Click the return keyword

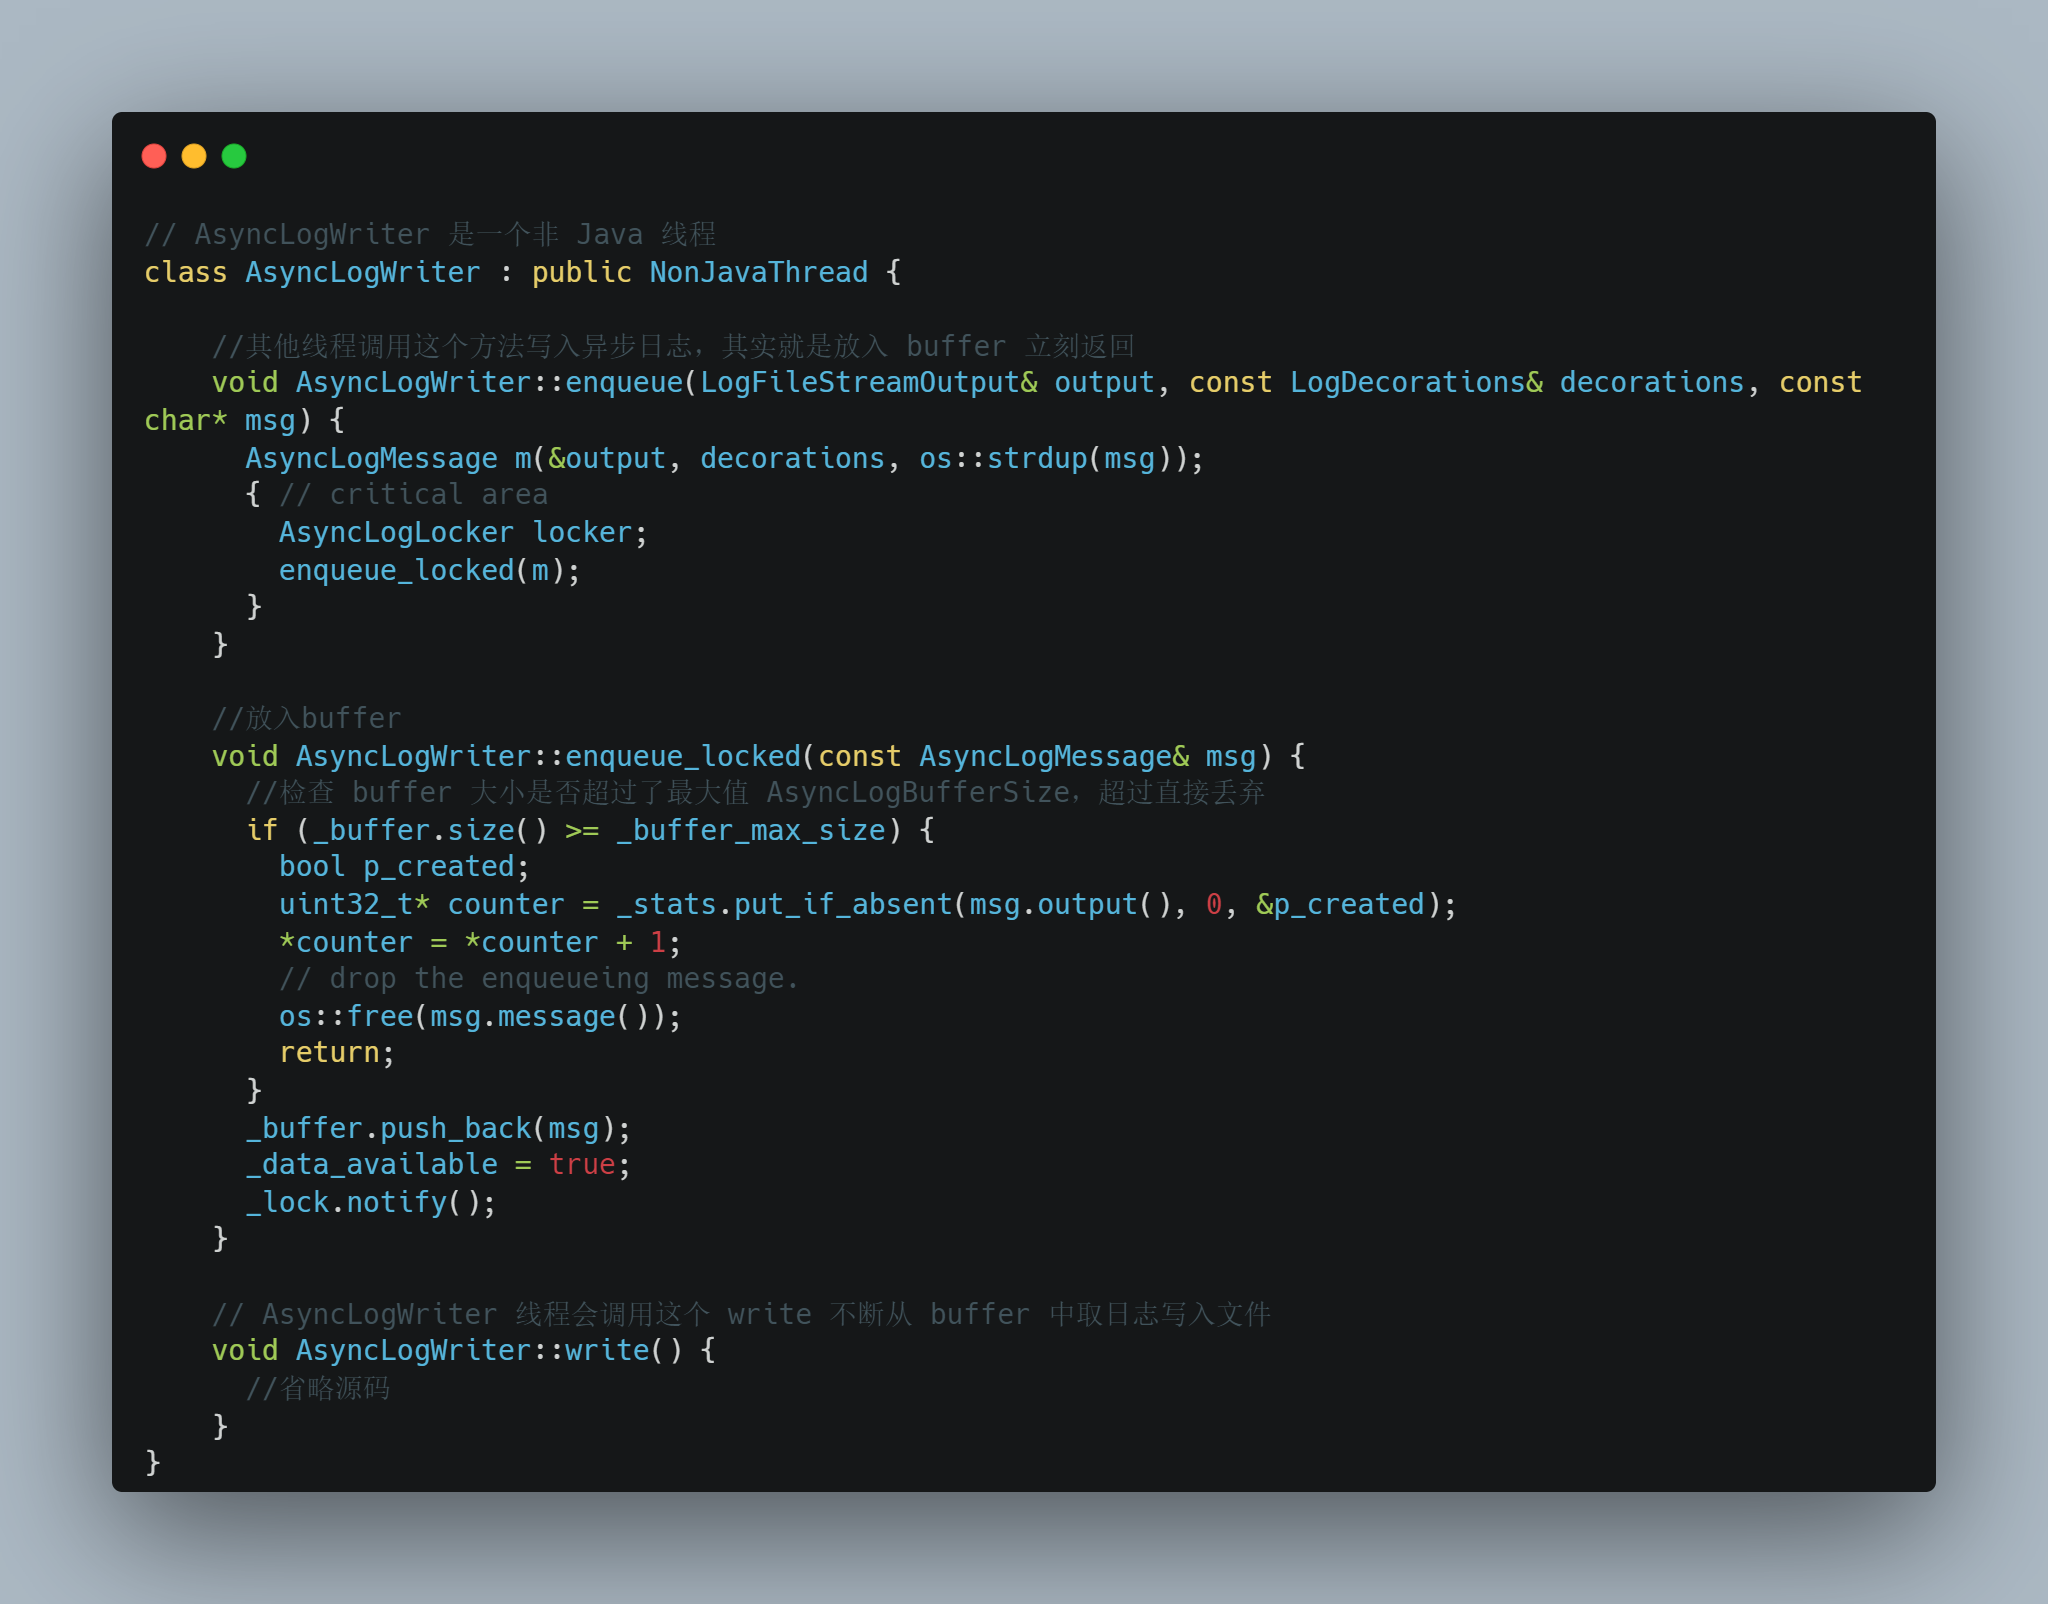tap(329, 1052)
